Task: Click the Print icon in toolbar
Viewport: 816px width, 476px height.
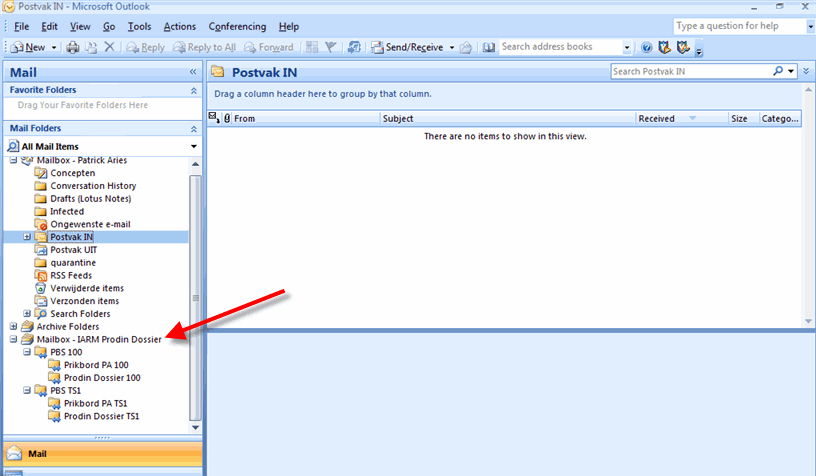Action: tap(73, 47)
